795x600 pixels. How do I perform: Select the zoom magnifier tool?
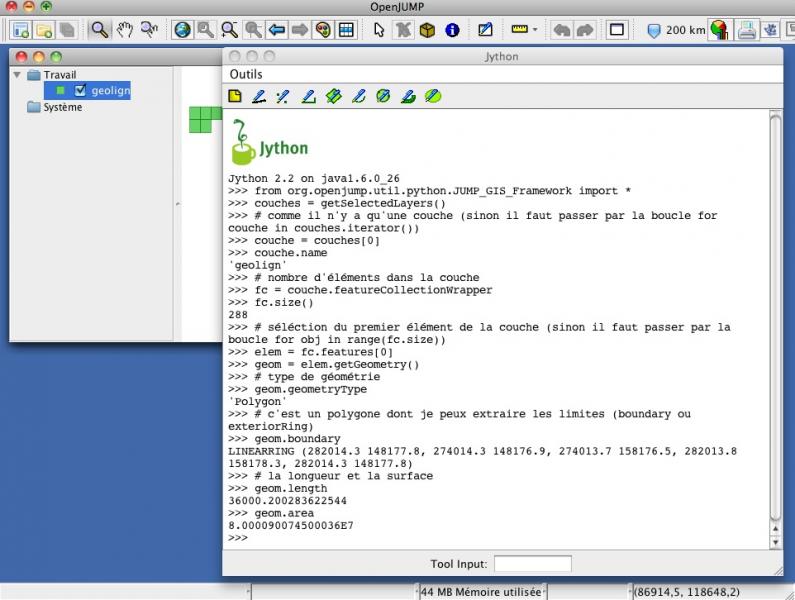coord(100,30)
